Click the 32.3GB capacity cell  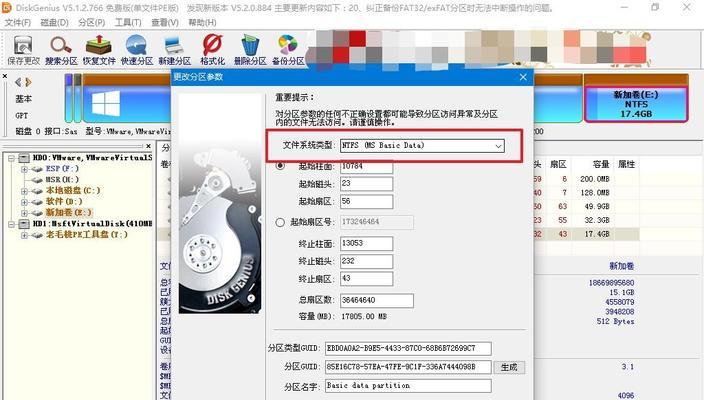[596, 220]
